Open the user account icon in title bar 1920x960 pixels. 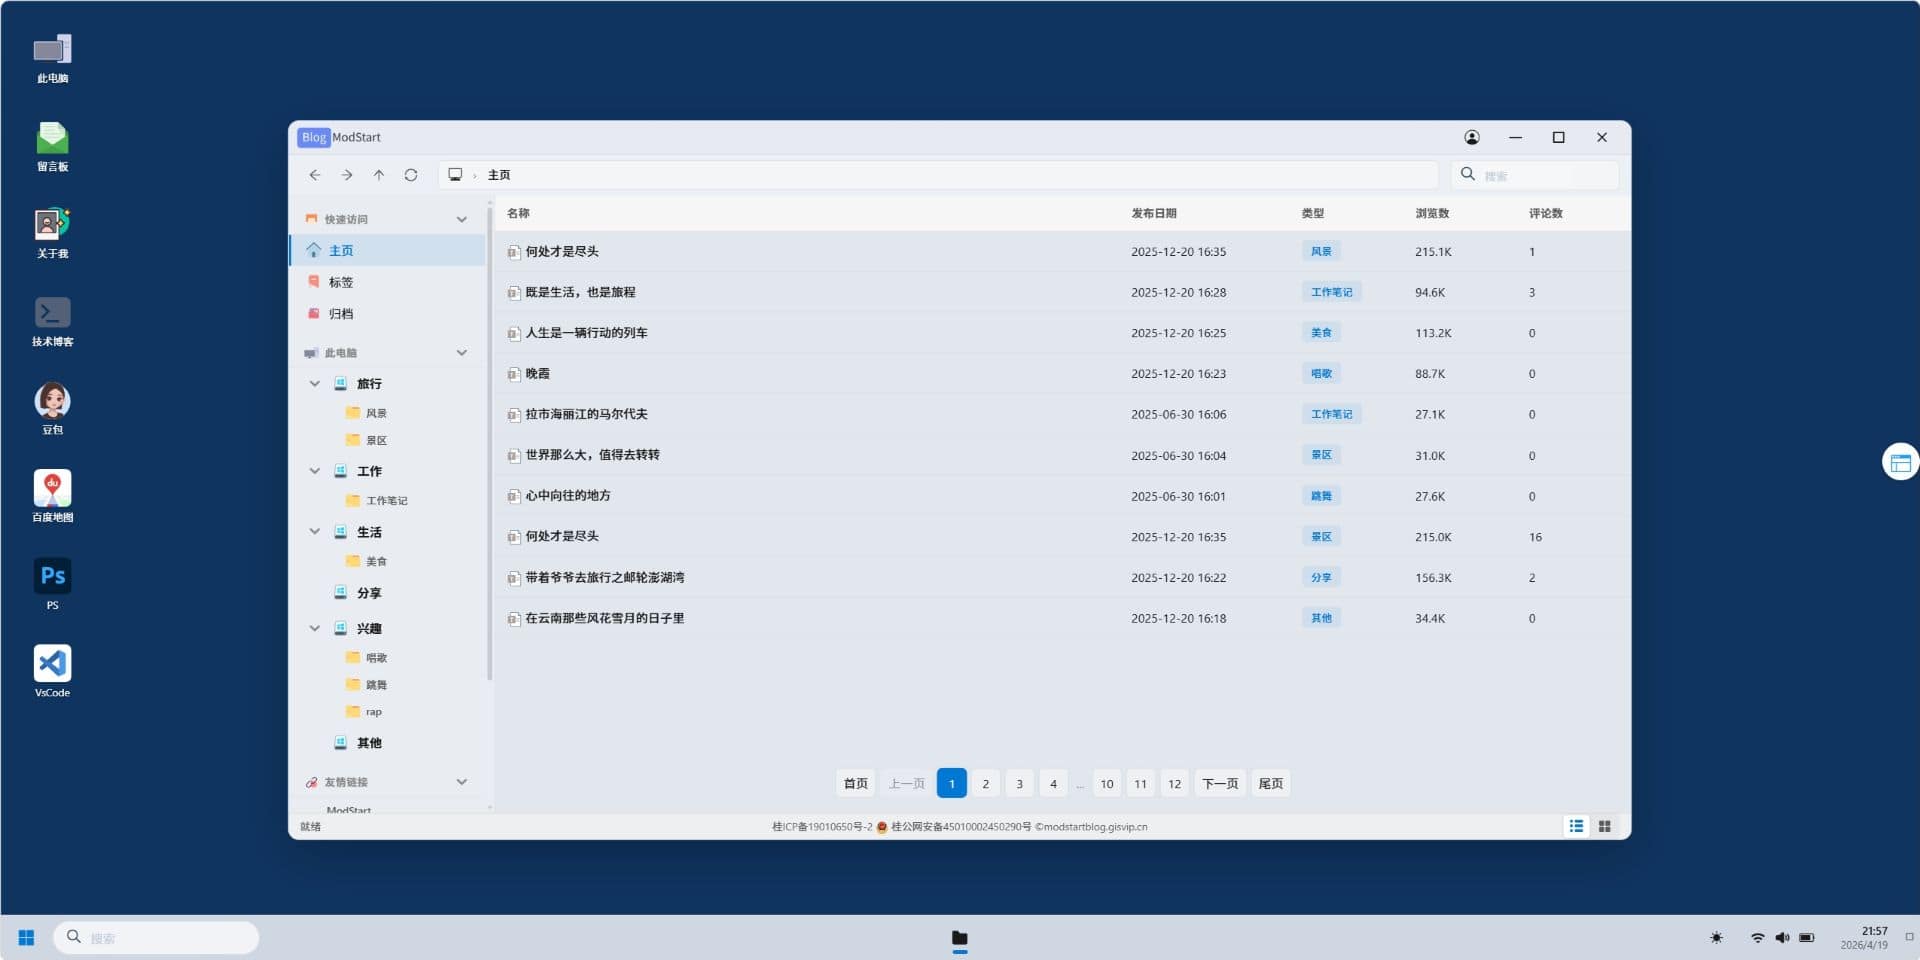(x=1471, y=137)
